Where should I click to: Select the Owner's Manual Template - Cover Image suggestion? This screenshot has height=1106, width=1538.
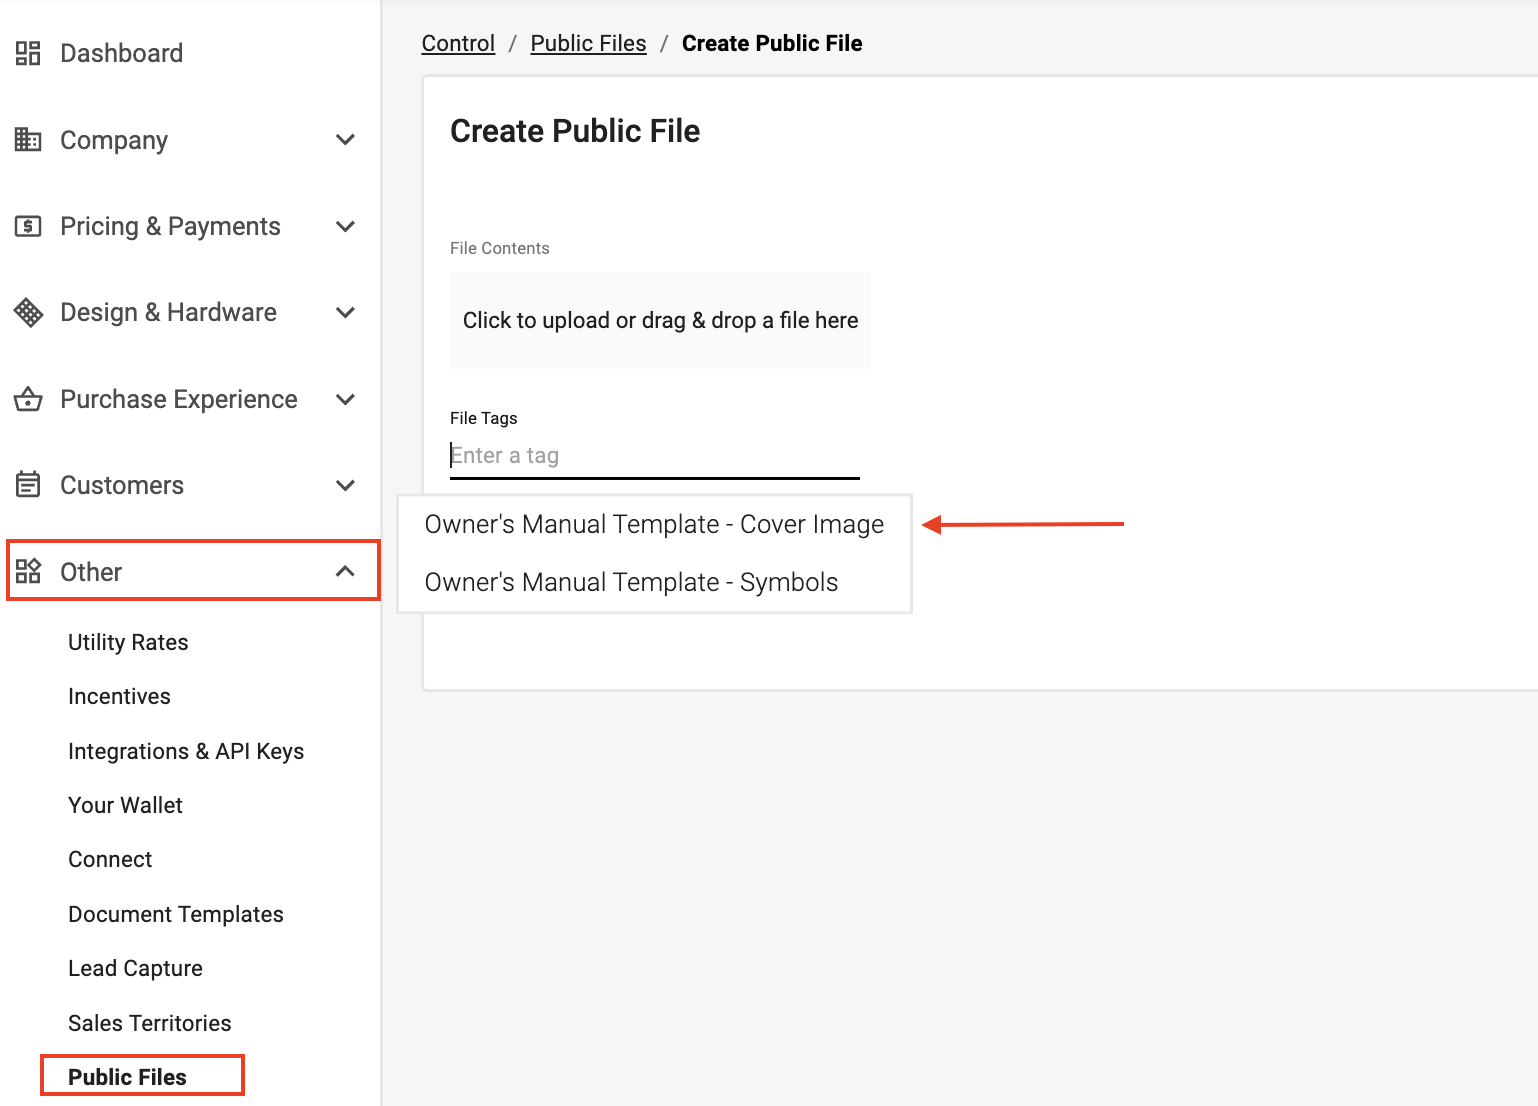[x=653, y=523]
